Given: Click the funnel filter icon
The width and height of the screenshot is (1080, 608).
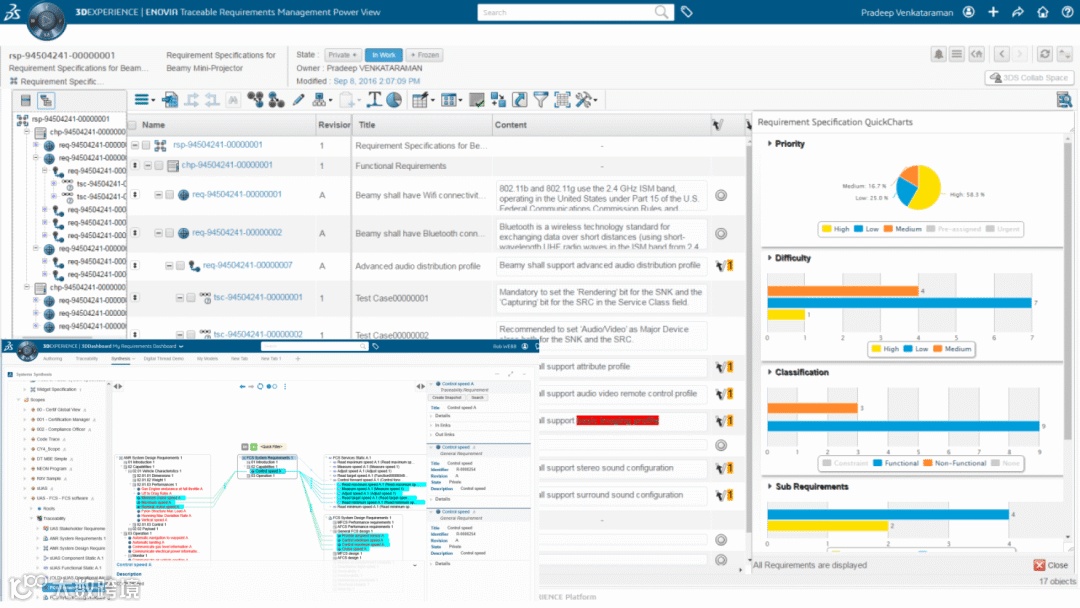Looking at the screenshot, I should click(x=541, y=100).
